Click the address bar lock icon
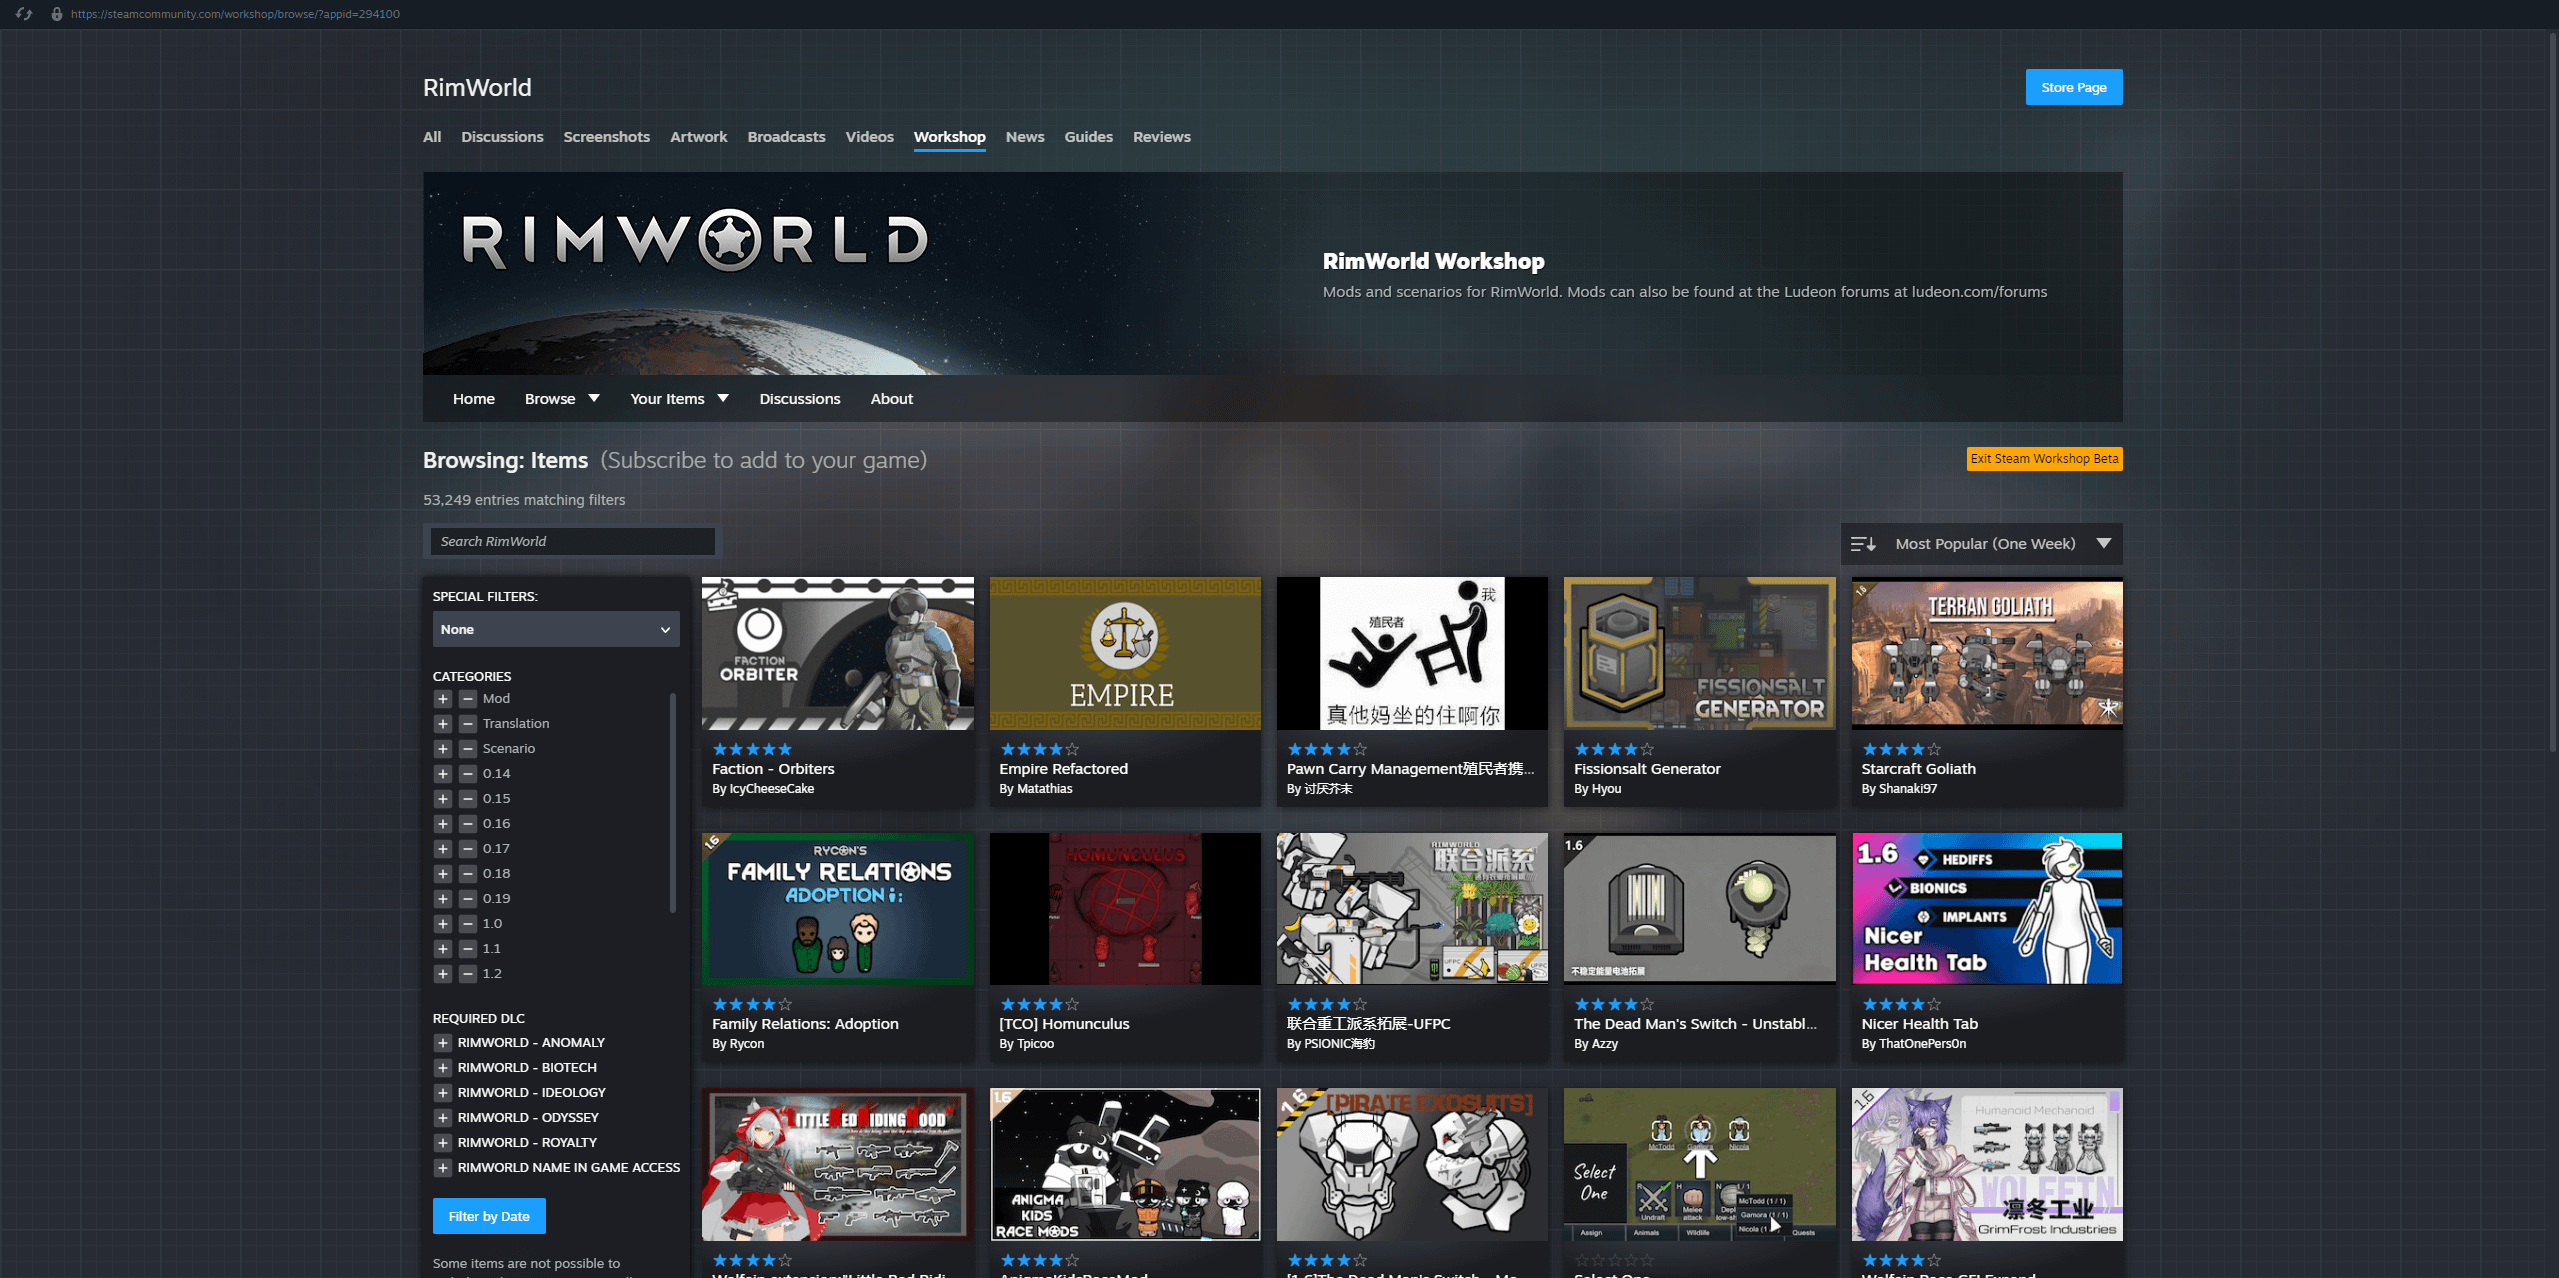 pyautogui.click(x=57, y=14)
